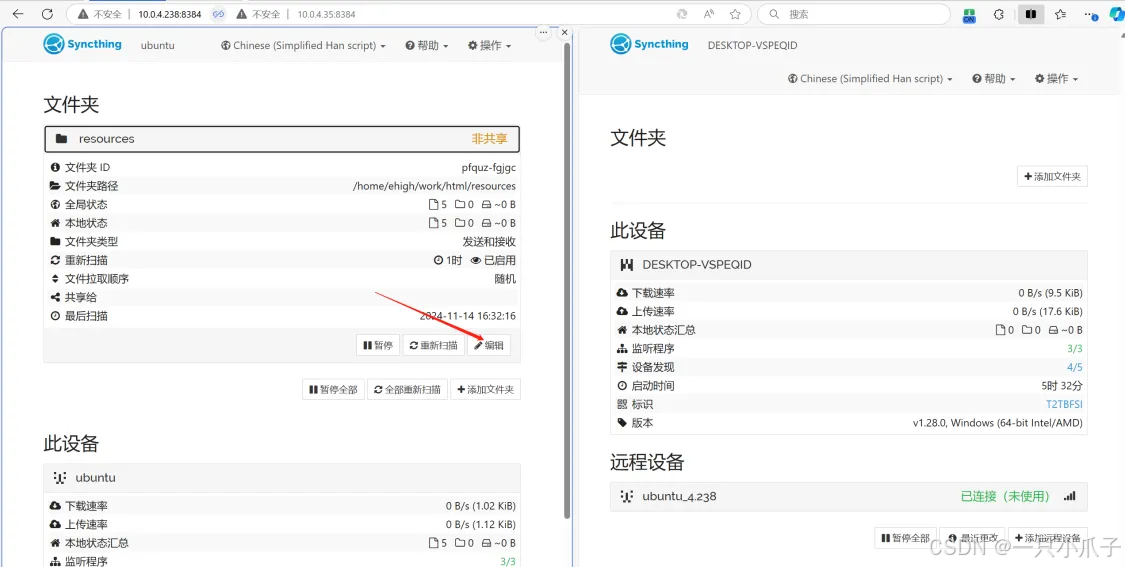Click the device ID T2TBFSI
Image resolution: width=1125 pixels, height=567 pixels.
(1064, 404)
